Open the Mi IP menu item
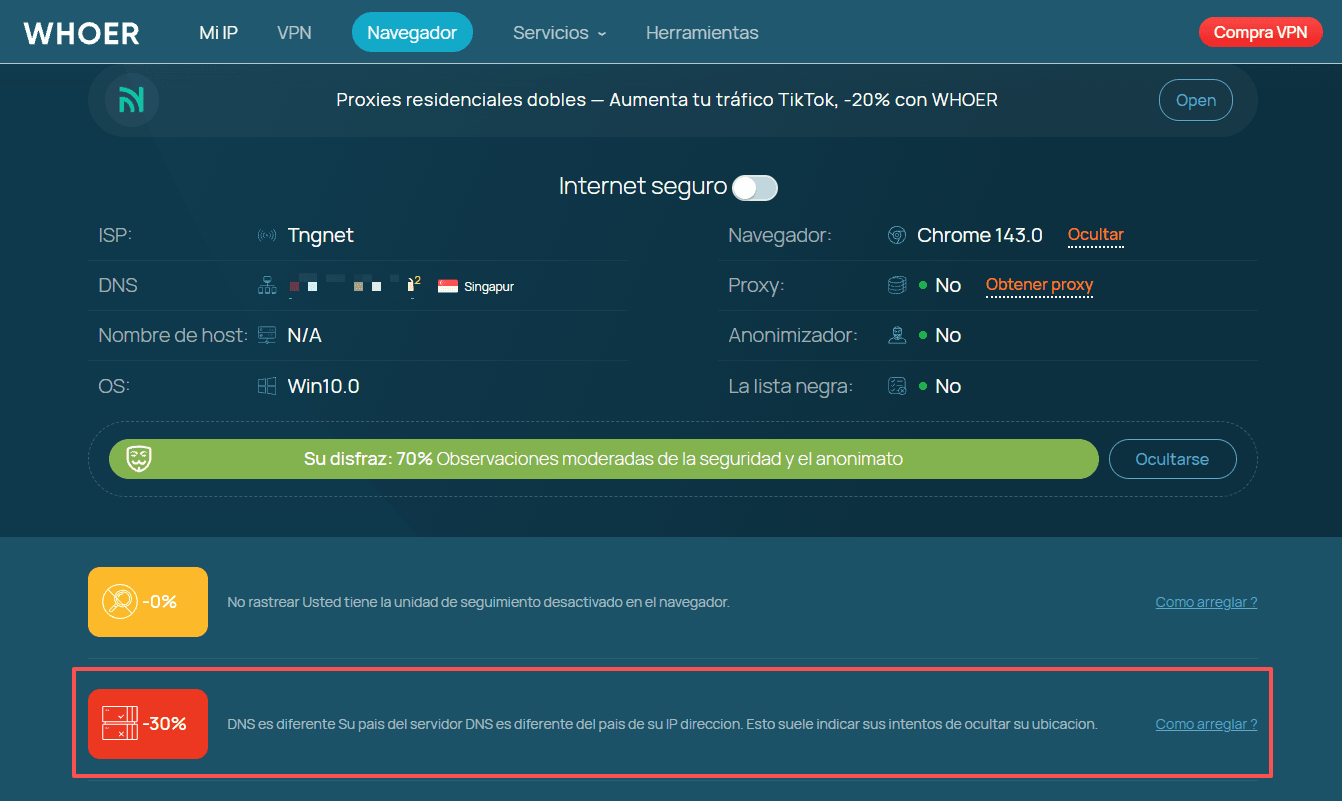Viewport: 1342px width, 801px height. [x=218, y=33]
